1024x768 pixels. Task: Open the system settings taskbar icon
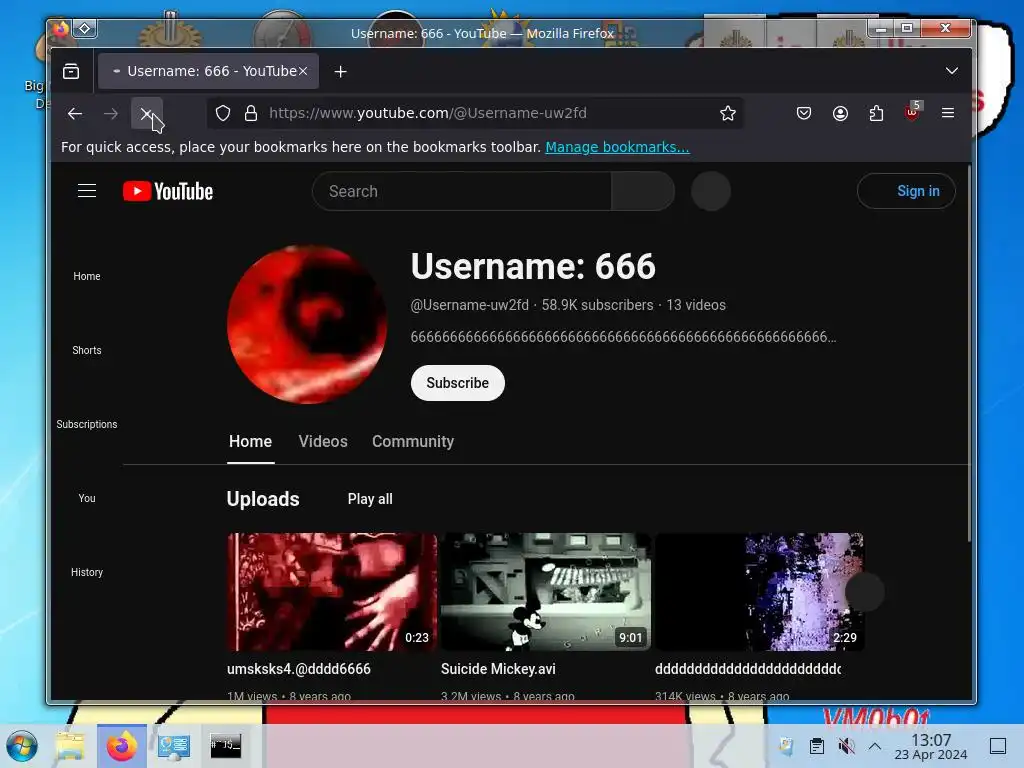(174, 746)
